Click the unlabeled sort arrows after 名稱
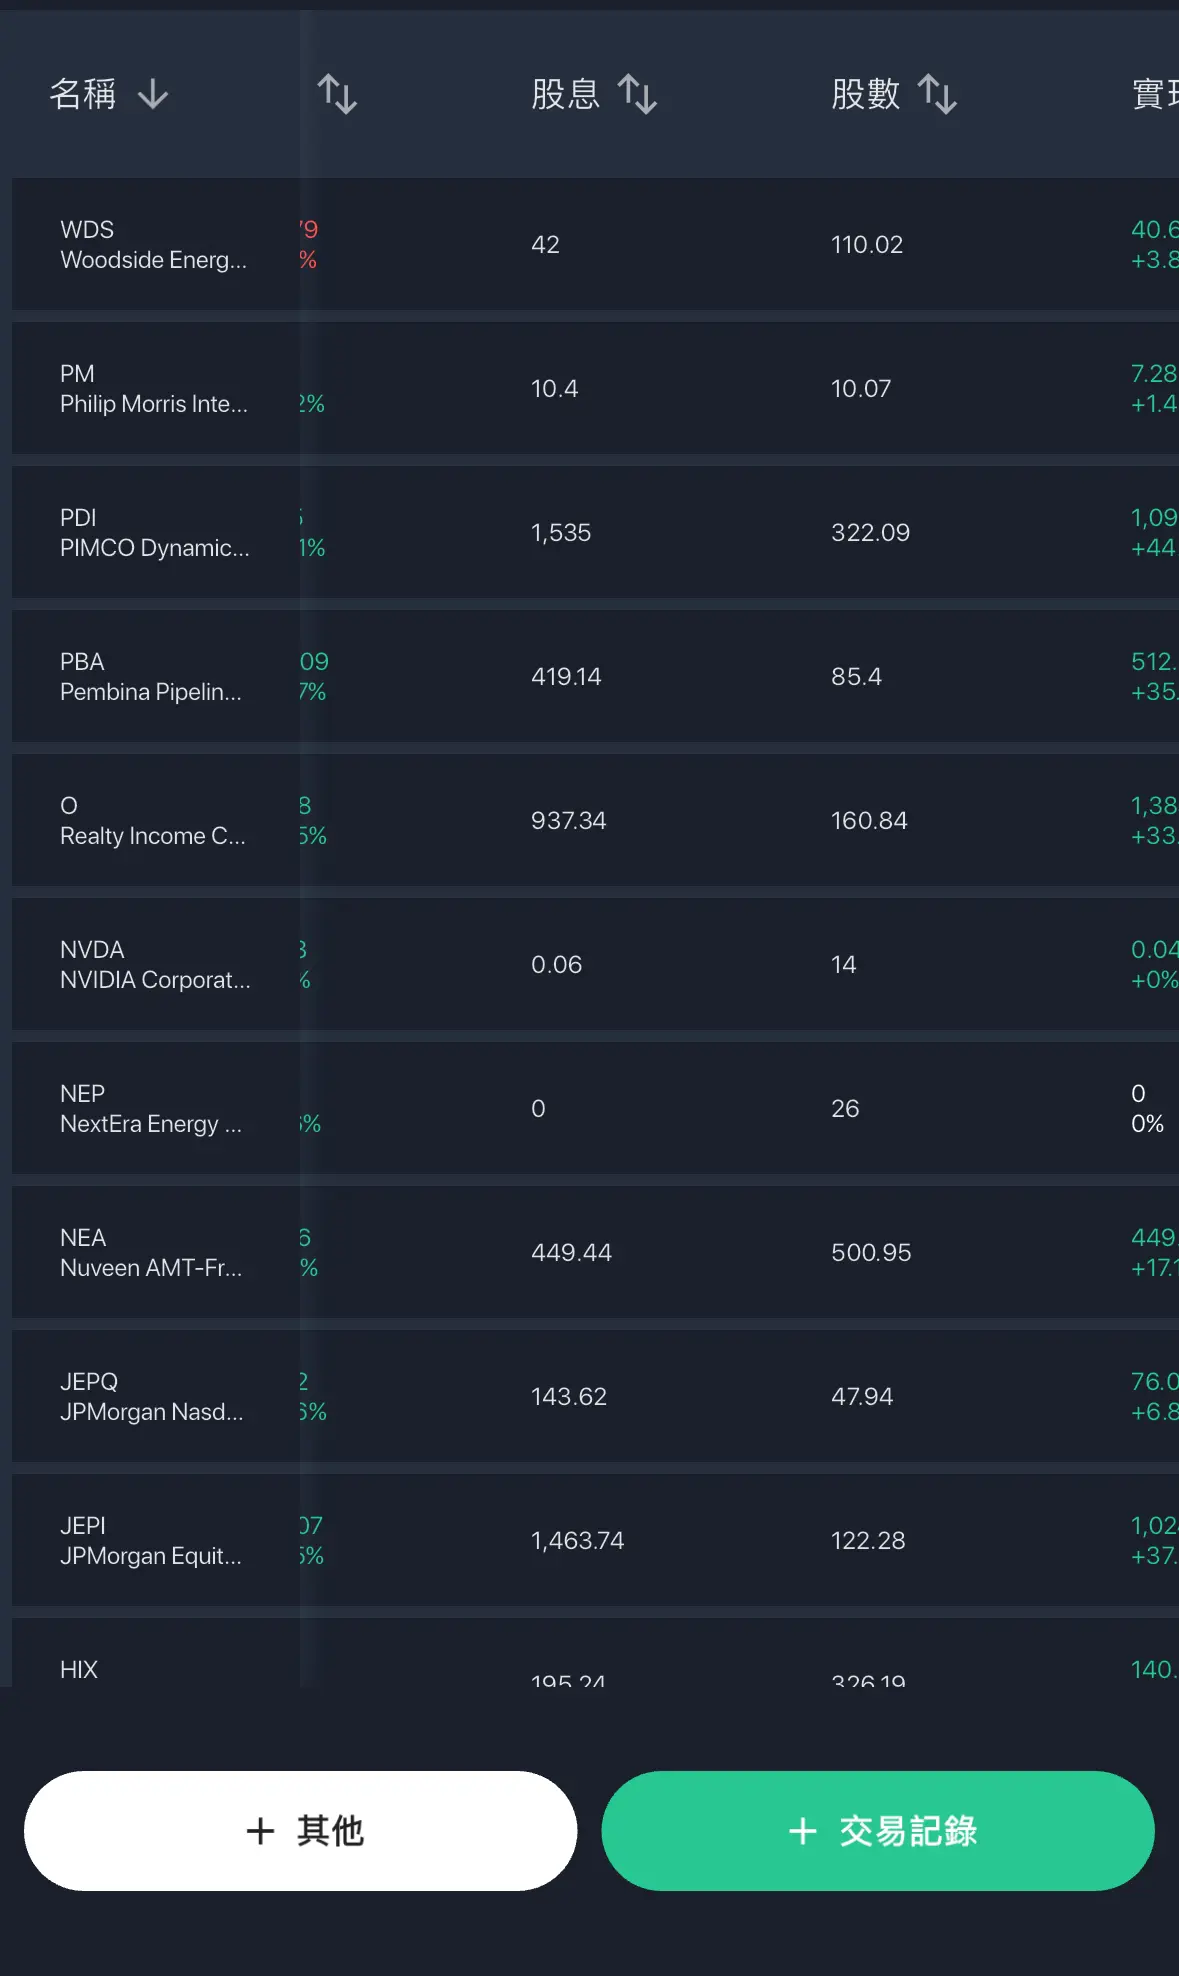This screenshot has width=1179, height=1976. click(337, 94)
